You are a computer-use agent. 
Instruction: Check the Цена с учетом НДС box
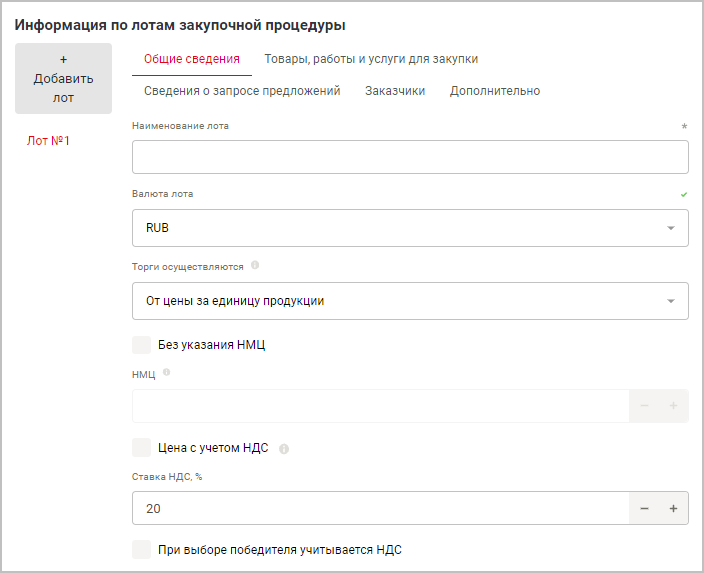coord(141,448)
